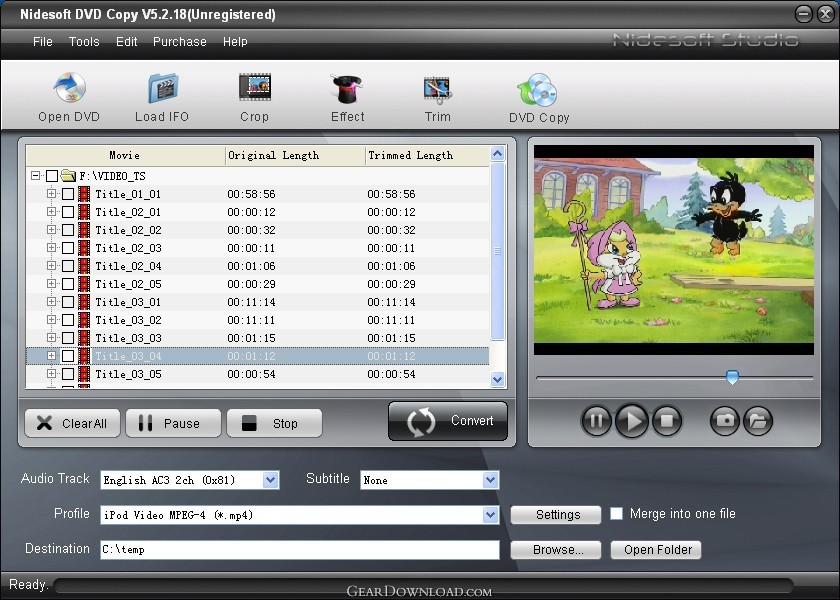Click the 00:58:56 original length of Title_01_01
This screenshot has height=600, width=840.
tap(251, 194)
